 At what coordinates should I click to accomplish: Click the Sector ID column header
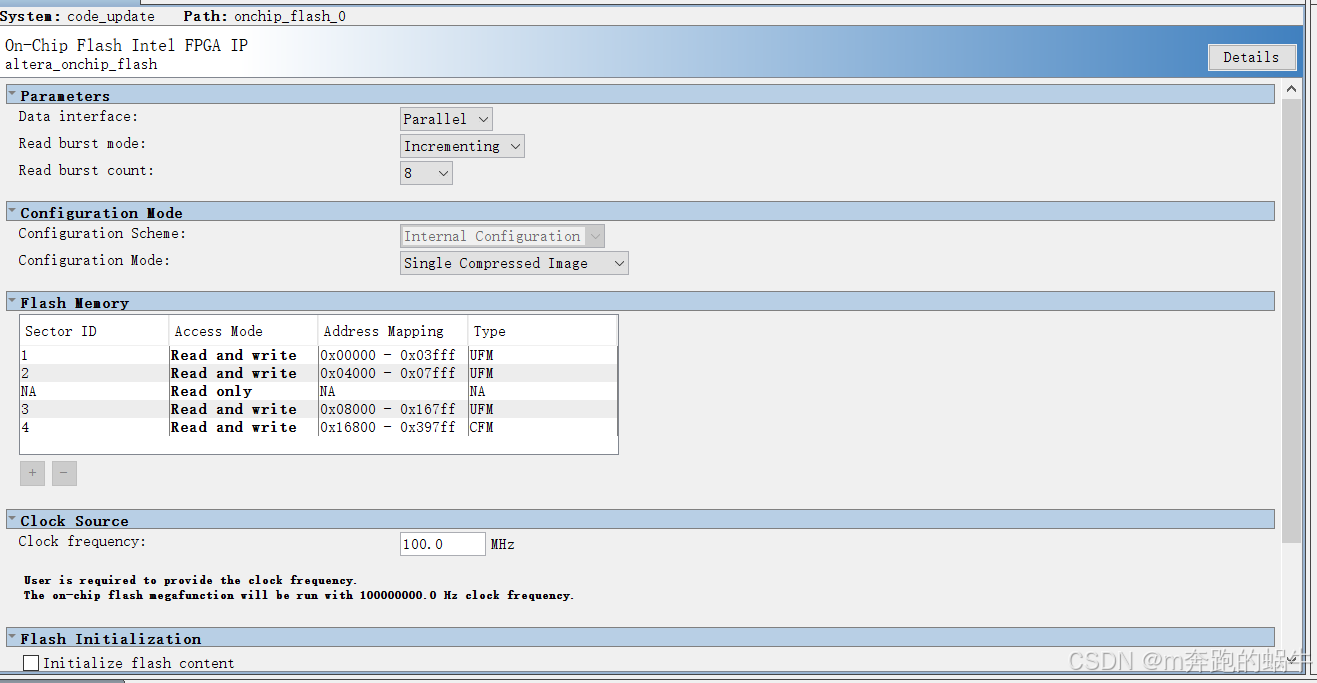click(60, 331)
